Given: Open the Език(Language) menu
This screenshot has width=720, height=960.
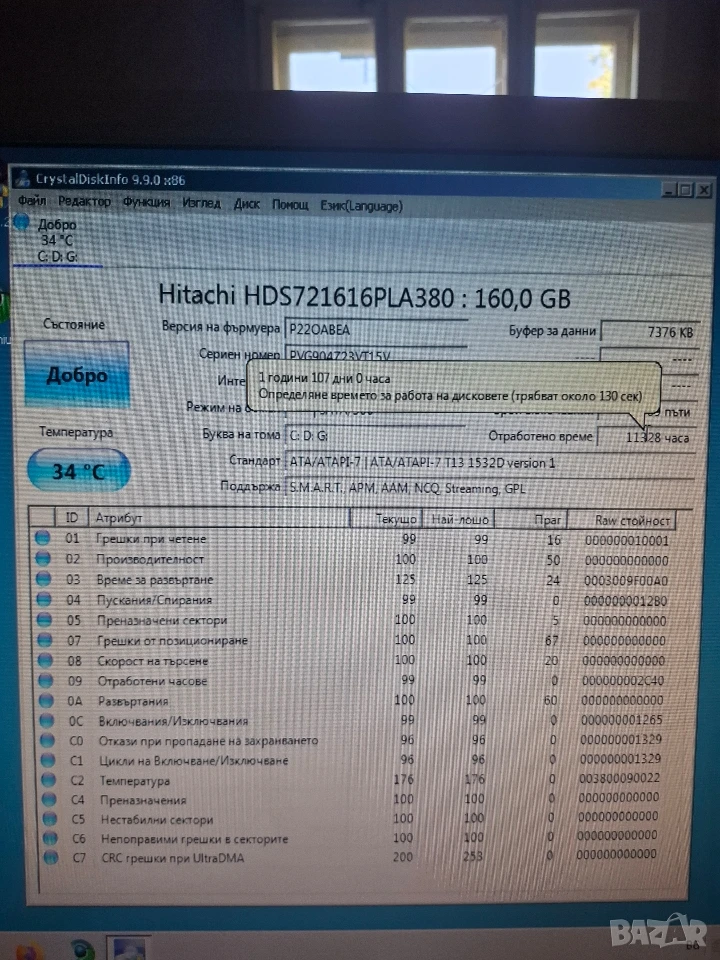Looking at the screenshot, I should [x=361, y=206].
